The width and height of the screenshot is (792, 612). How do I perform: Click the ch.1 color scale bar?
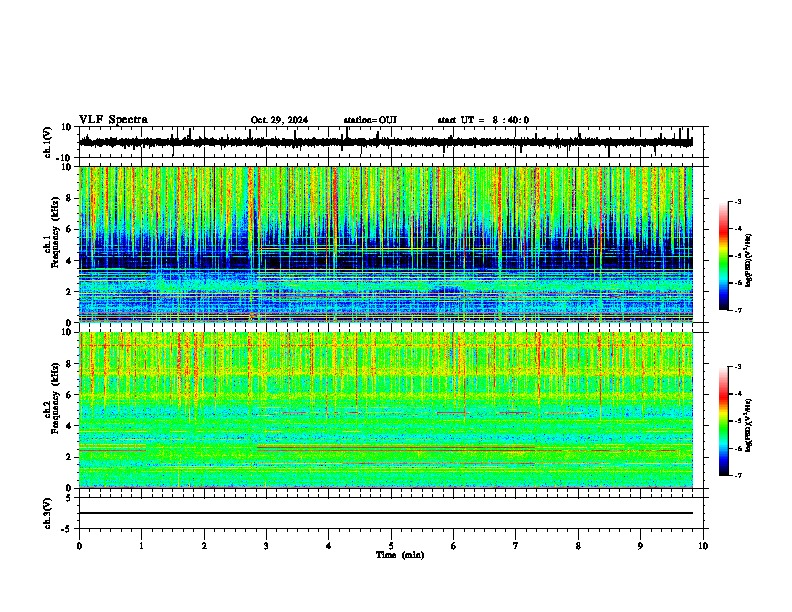pos(724,255)
